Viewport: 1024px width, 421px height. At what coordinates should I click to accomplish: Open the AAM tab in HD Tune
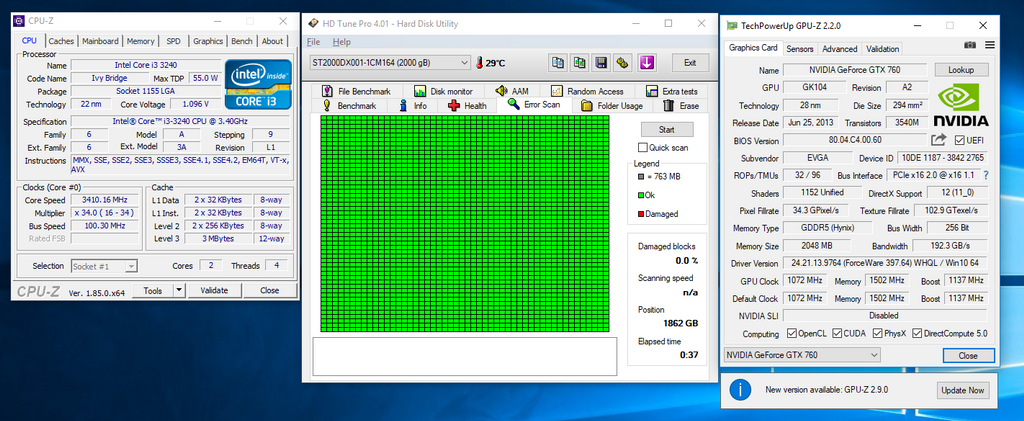pos(514,91)
